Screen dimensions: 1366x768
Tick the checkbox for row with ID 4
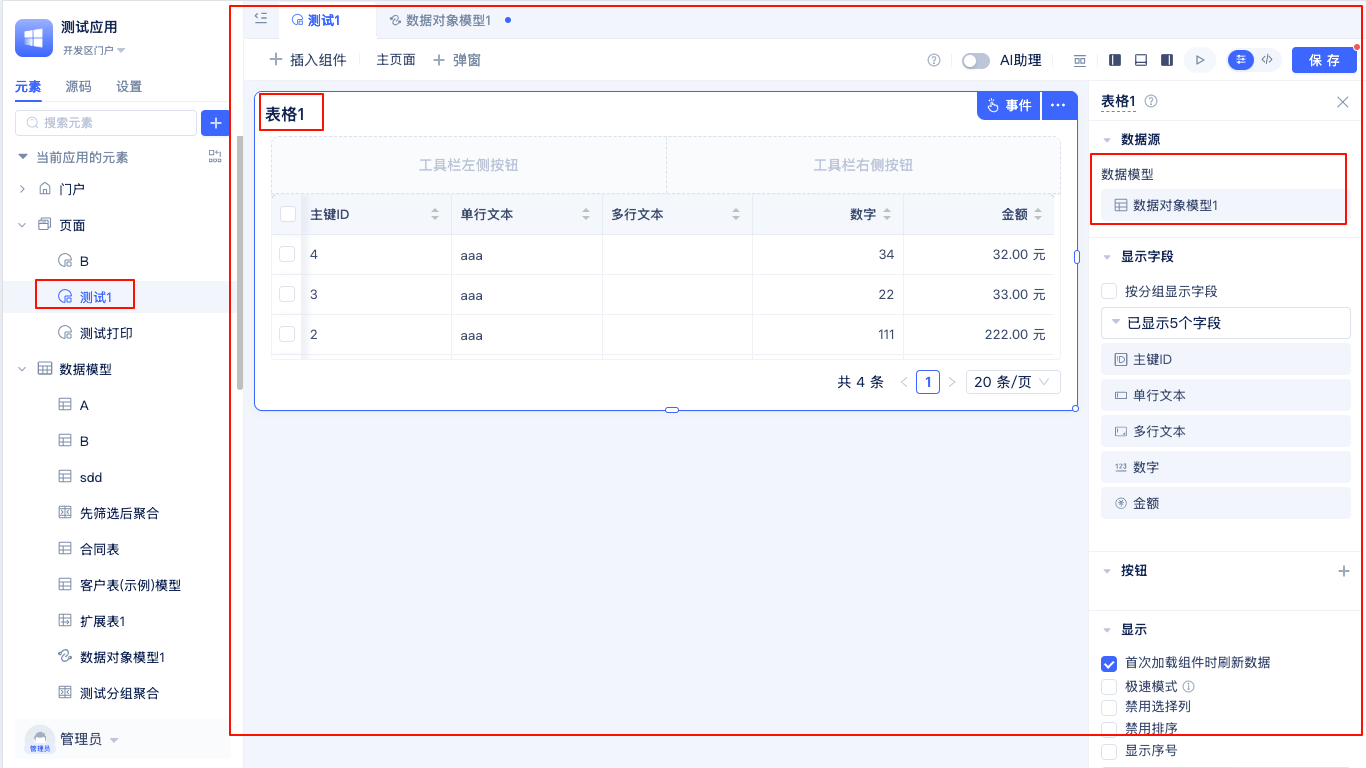click(x=288, y=255)
